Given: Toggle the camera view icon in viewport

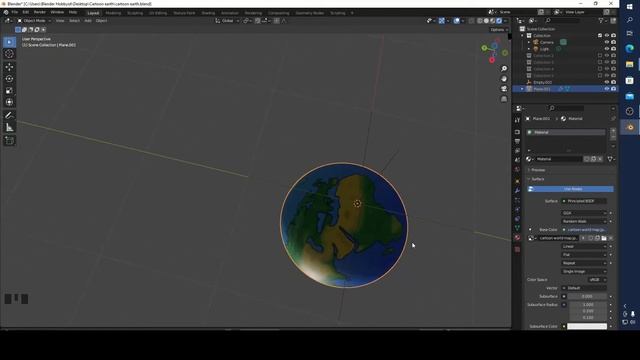Looking at the screenshot, I should click(x=504, y=89).
